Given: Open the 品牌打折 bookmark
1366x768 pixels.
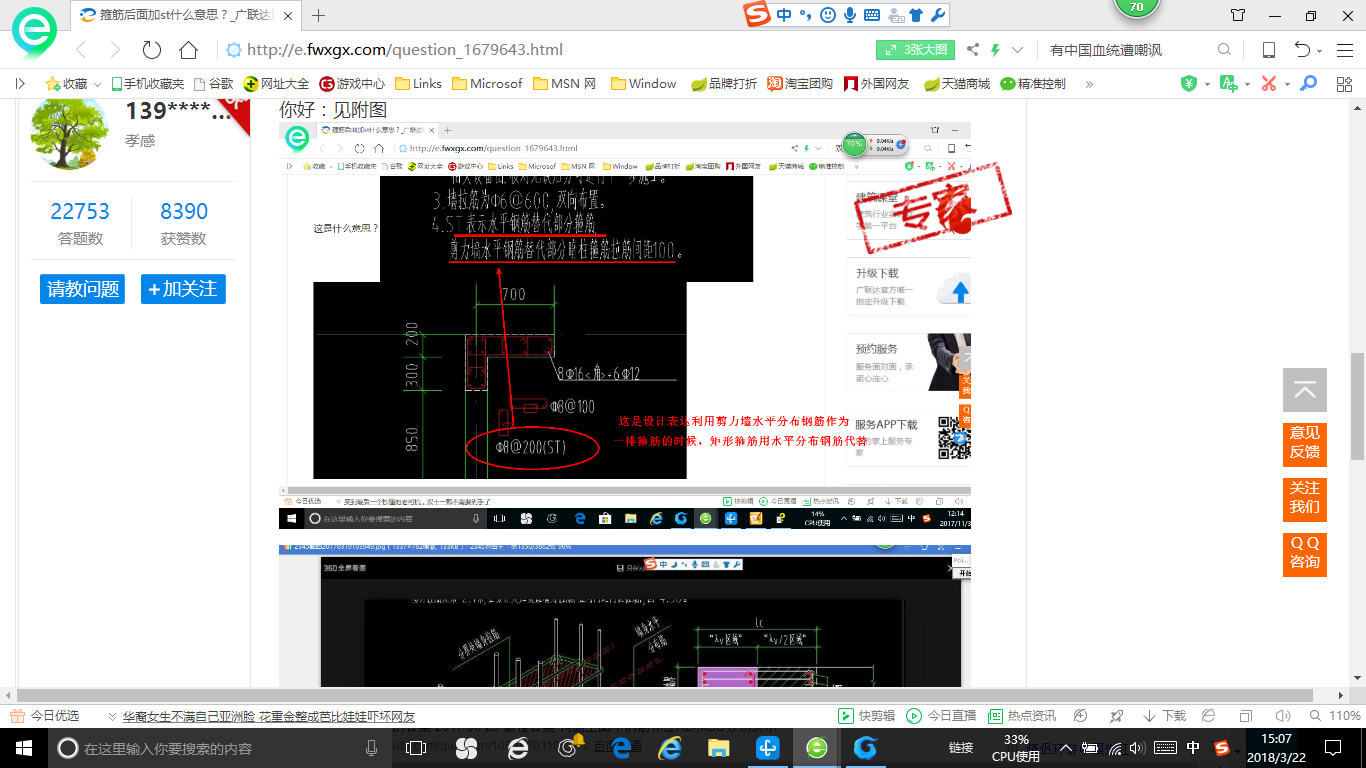Looking at the screenshot, I should point(724,84).
